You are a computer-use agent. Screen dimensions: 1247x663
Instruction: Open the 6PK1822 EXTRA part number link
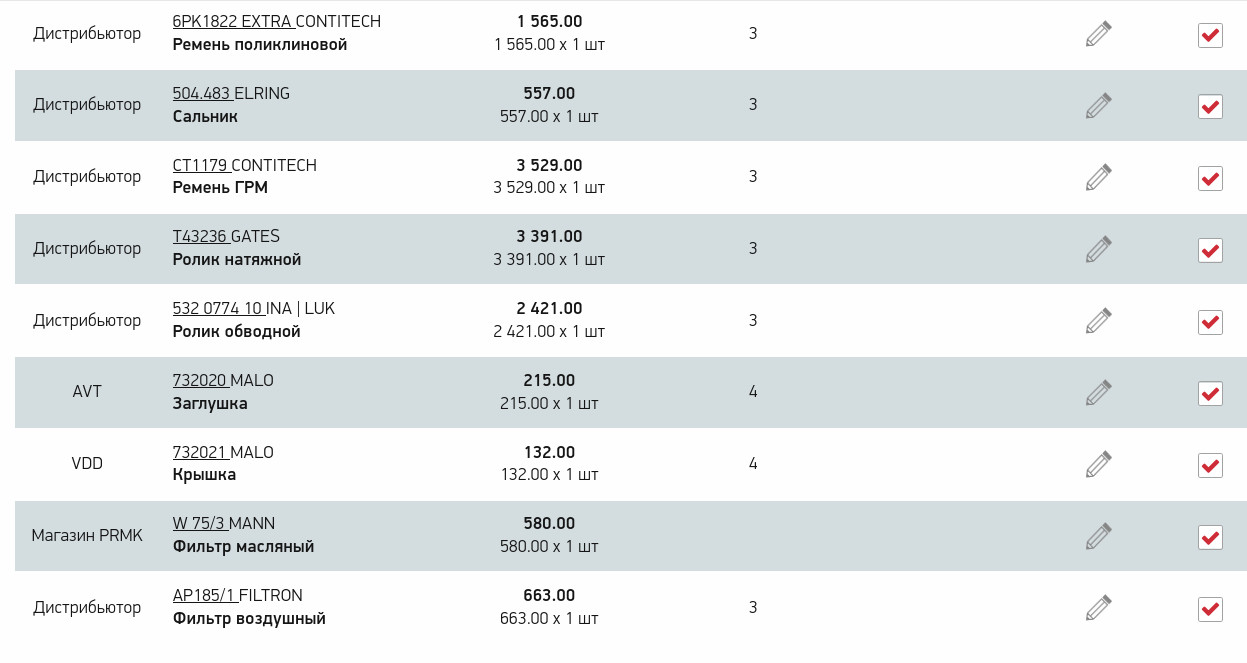pyautogui.click(x=232, y=22)
